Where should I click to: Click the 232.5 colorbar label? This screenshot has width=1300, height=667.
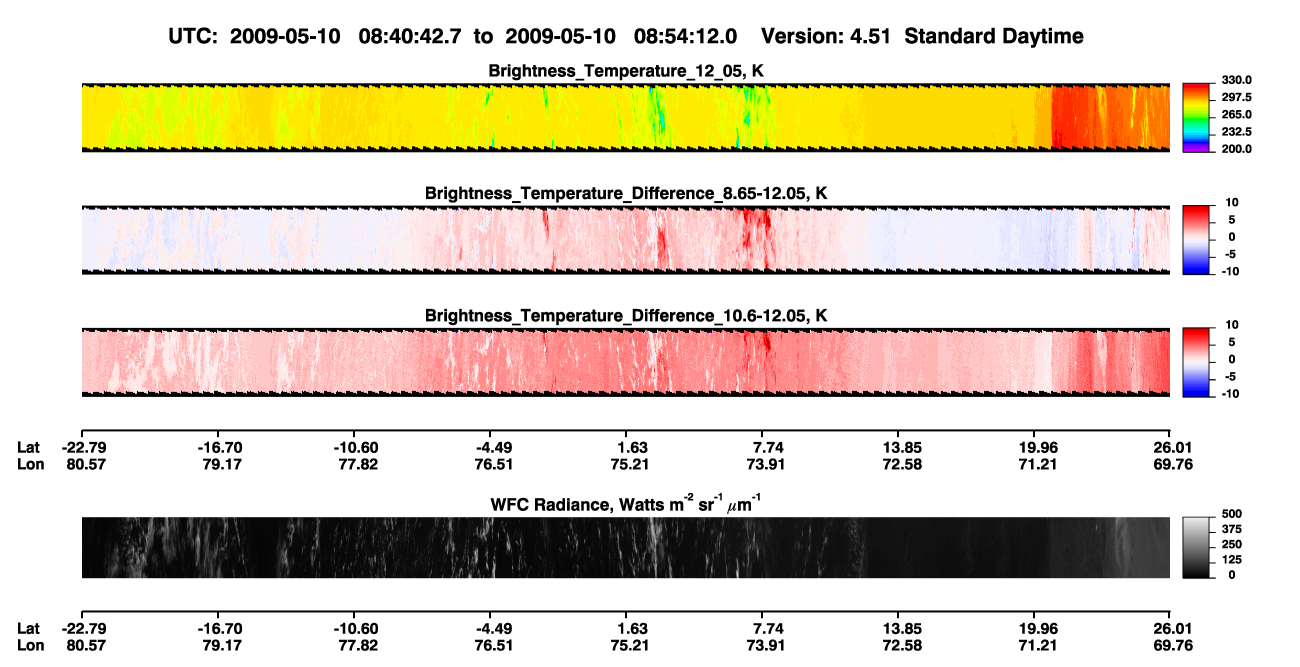[1237, 131]
